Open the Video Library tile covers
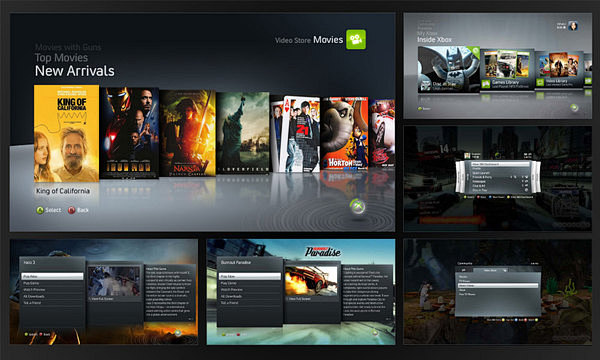Viewport: 600px width, 360px height. pyautogui.click(x=559, y=65)
